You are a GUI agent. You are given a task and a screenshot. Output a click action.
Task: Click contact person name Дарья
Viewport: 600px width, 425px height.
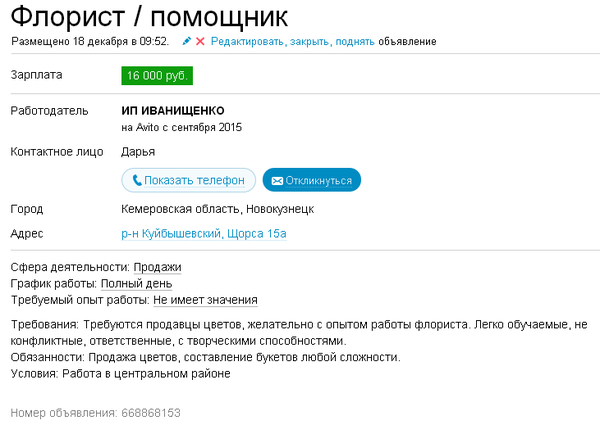[137, 152]
